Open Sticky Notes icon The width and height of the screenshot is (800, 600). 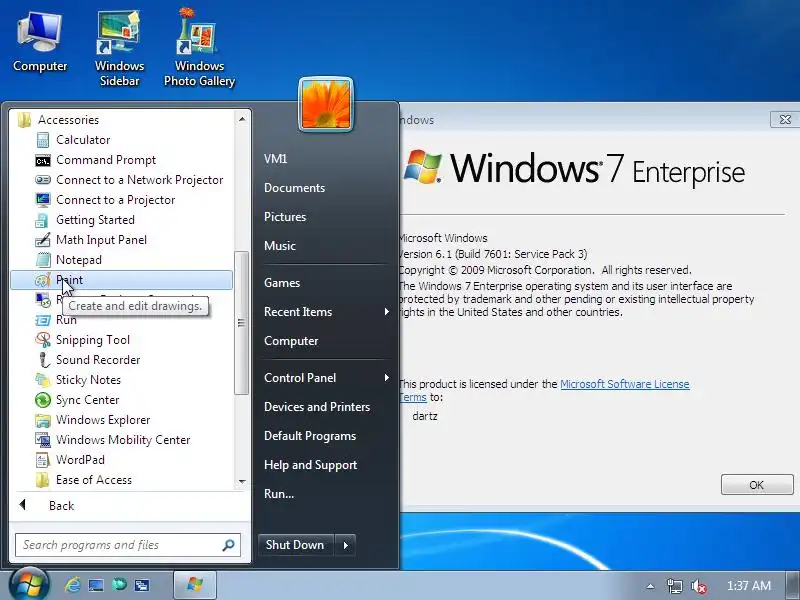[x=43, y=380]
